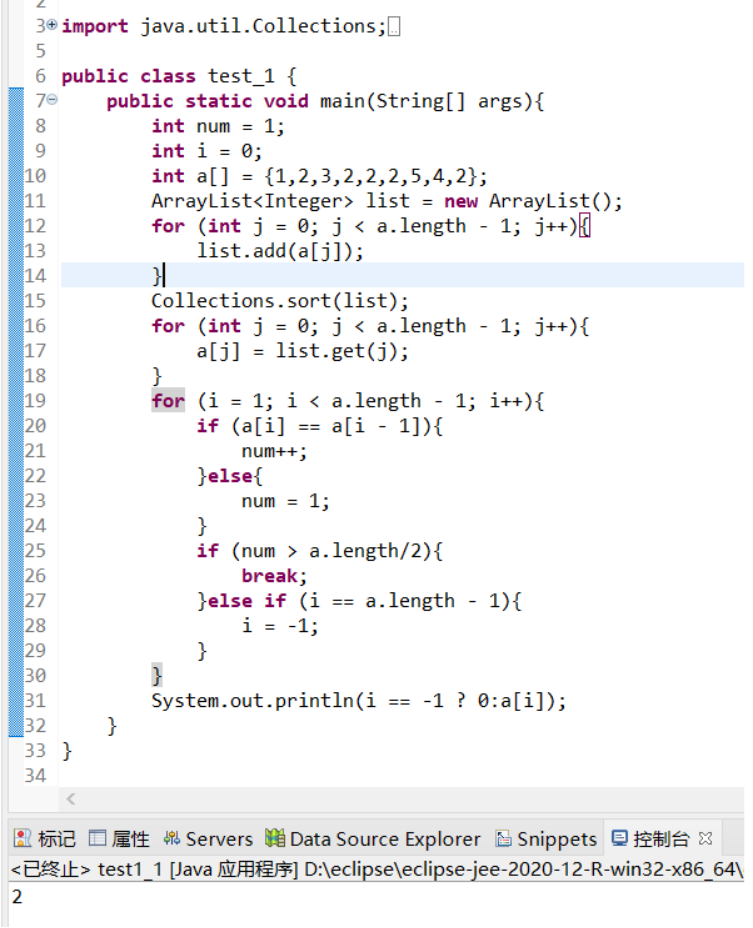Click the highlighted "for" keyword on line 19
753x928 pixels.
pos(168,401)
